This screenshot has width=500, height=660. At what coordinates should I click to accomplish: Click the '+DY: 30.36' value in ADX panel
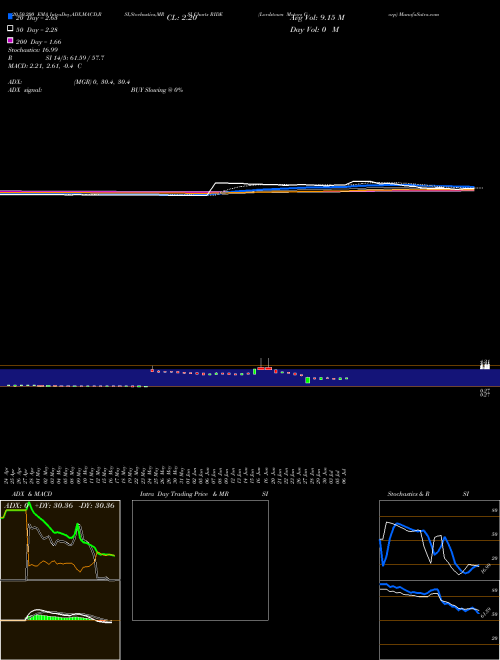pos(55,505)
